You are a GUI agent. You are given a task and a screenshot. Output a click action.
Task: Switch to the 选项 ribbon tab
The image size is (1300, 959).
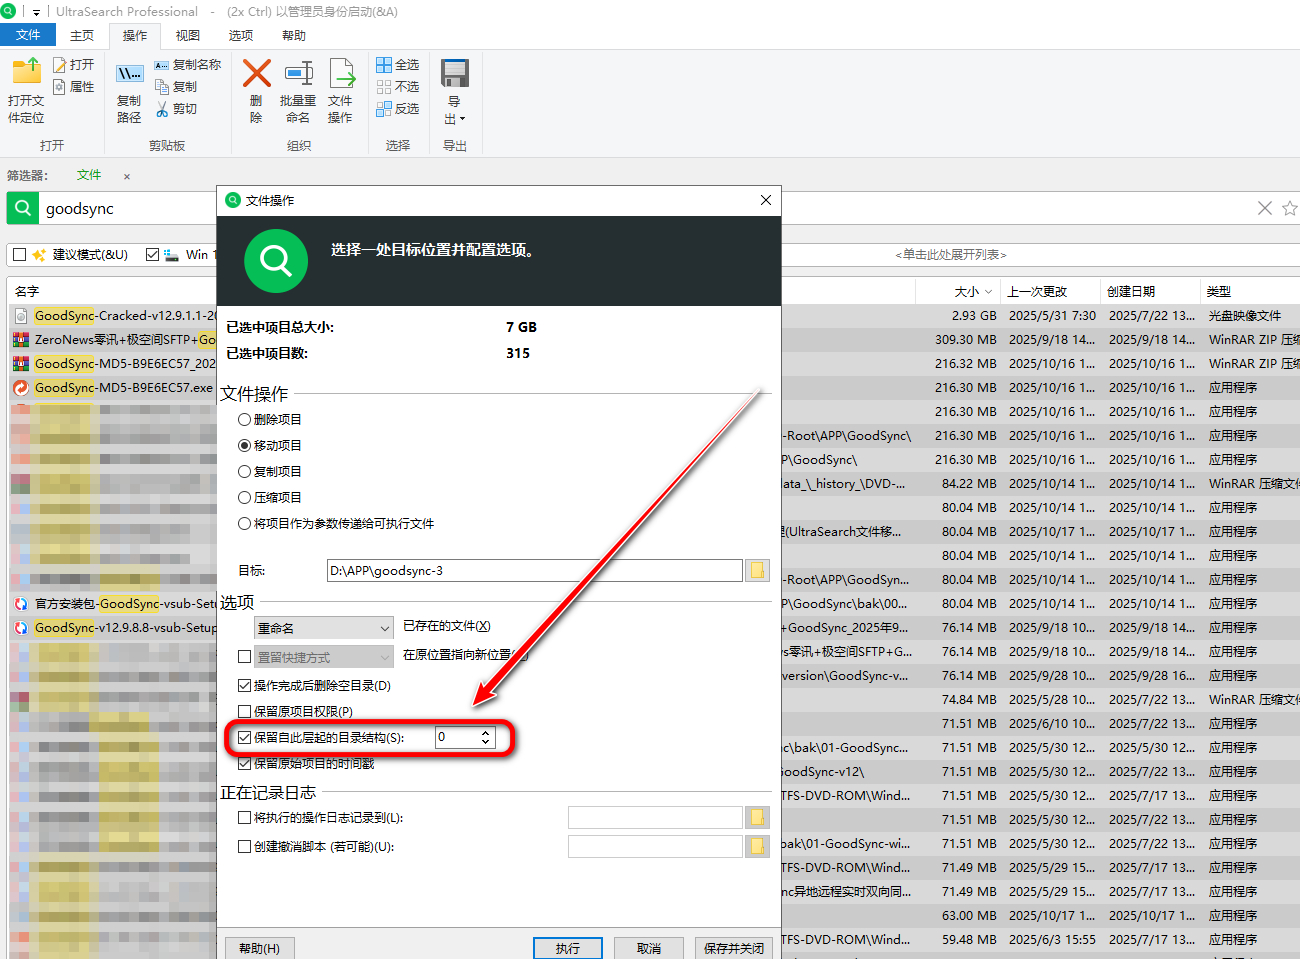pos(241,35)
